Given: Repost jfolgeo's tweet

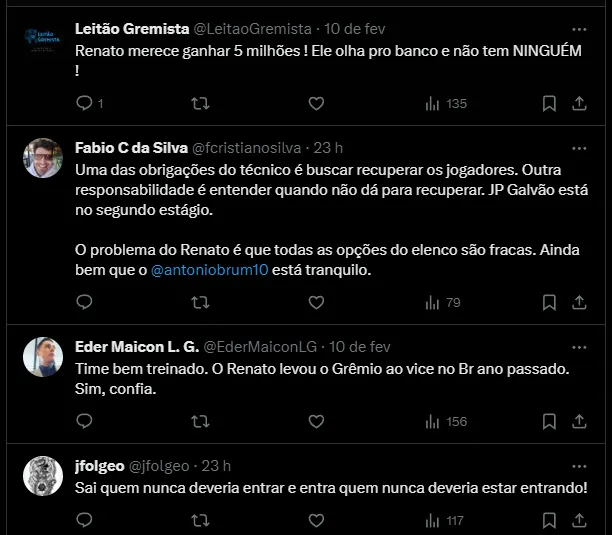Looking at the screenshot, I should [x=200, y=520].
